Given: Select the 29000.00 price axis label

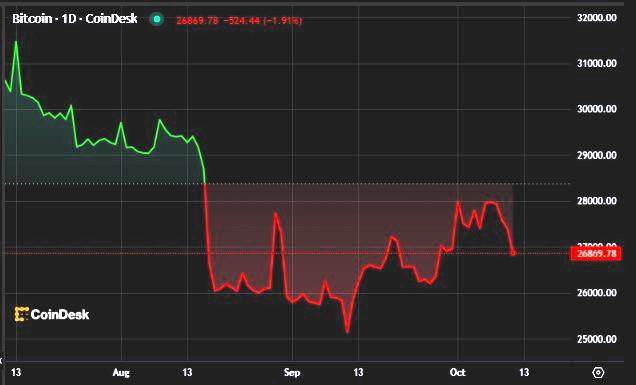Looking at the screenshot, I should 597,155.
